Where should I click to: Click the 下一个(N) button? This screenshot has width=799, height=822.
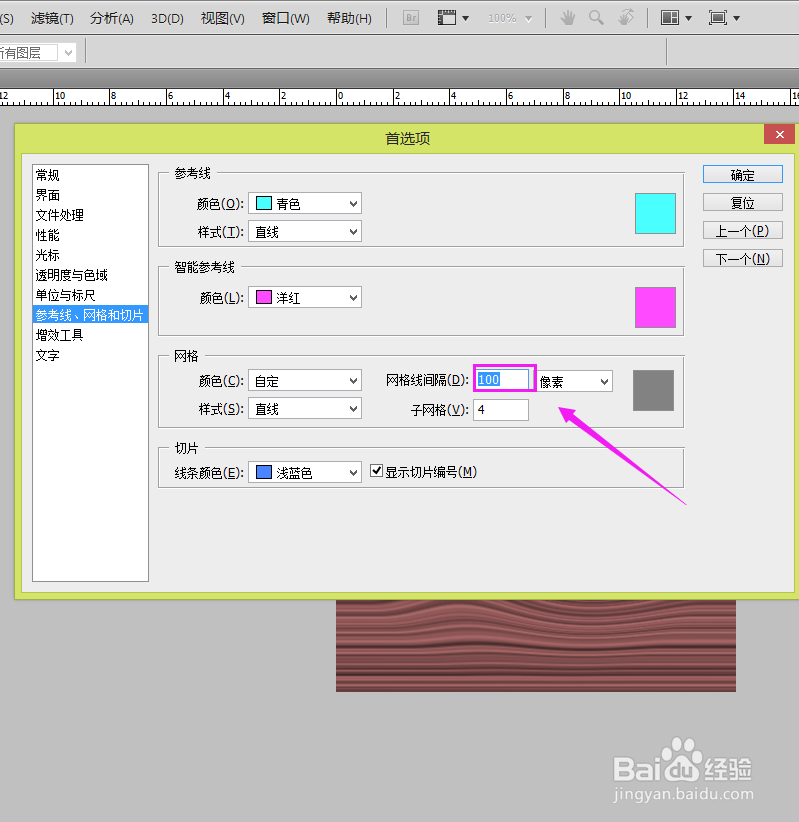pos(742,258)
